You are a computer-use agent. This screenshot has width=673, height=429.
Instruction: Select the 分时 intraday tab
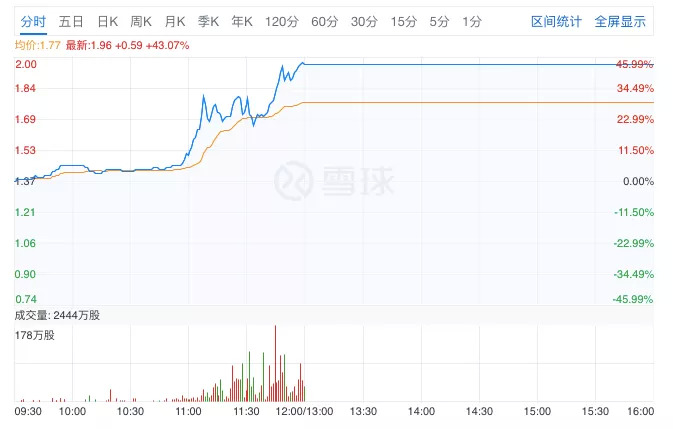click(32, 21)
